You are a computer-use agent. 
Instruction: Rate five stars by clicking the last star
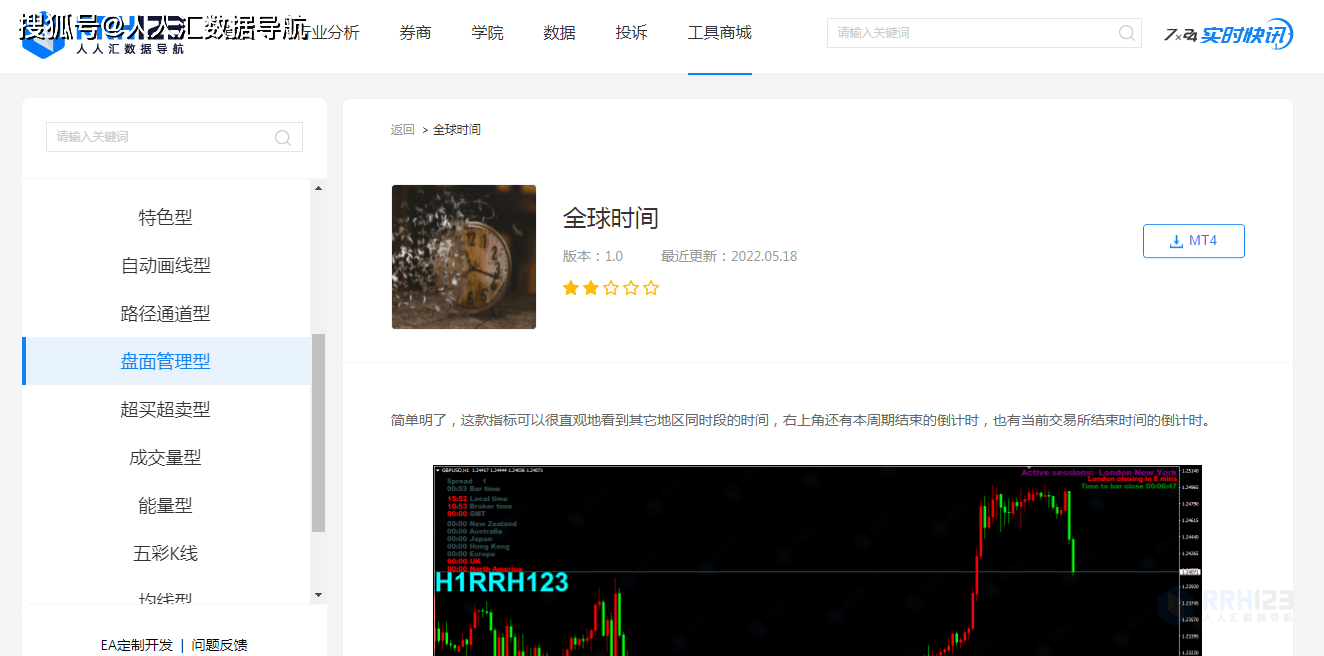pos(651,287)
